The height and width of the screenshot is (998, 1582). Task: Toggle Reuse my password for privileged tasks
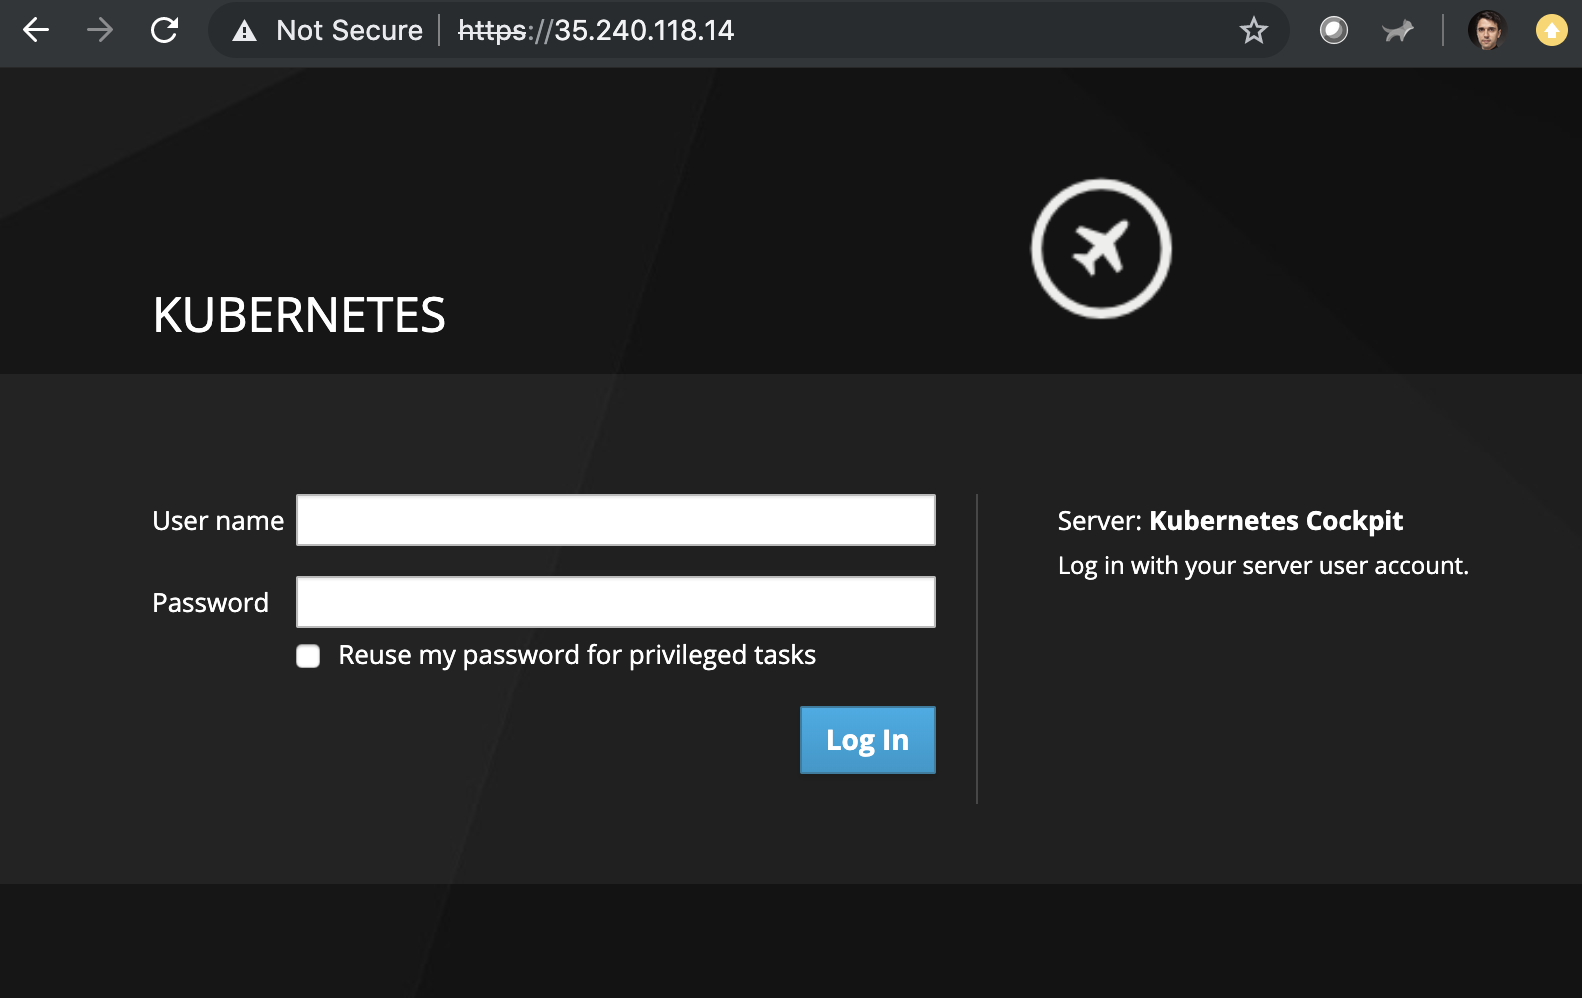308,656
